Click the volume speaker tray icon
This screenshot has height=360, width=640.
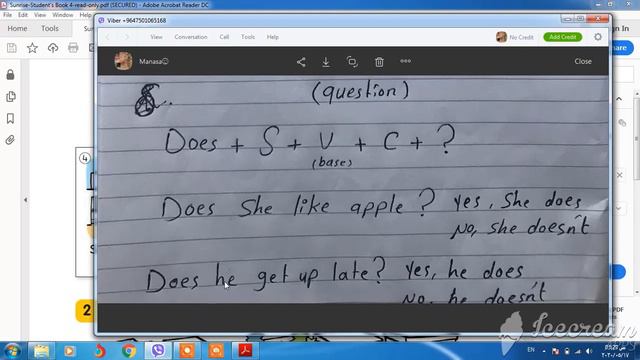point(589,351)
